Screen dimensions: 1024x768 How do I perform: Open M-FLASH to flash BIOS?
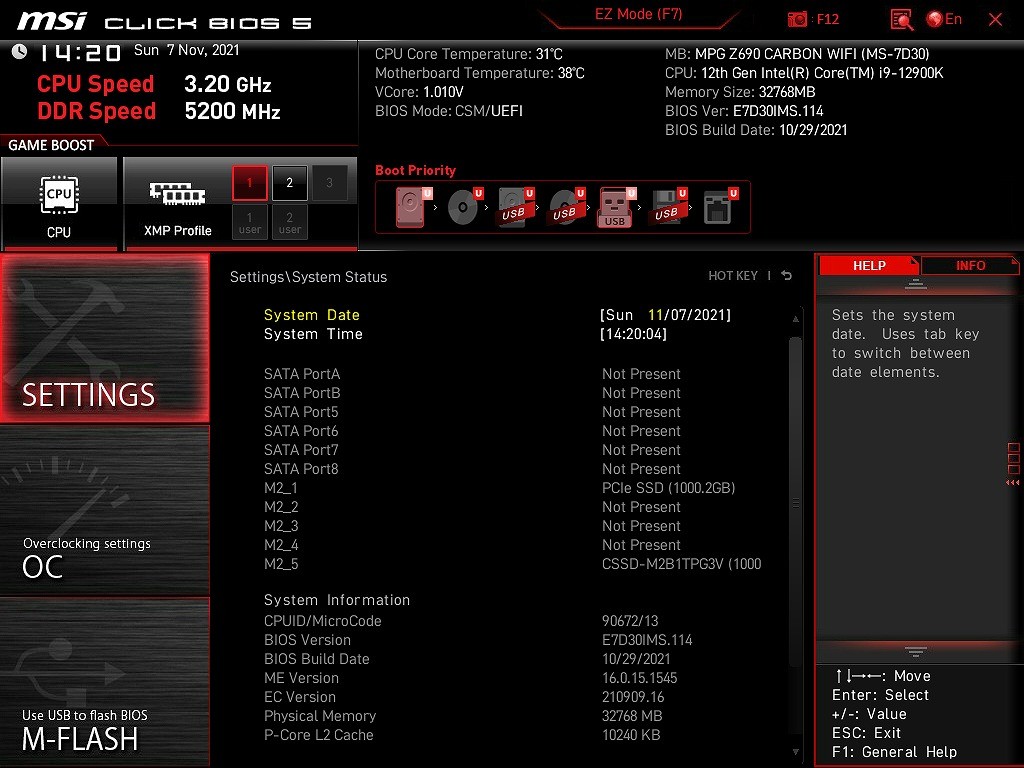tap(104, 682)
